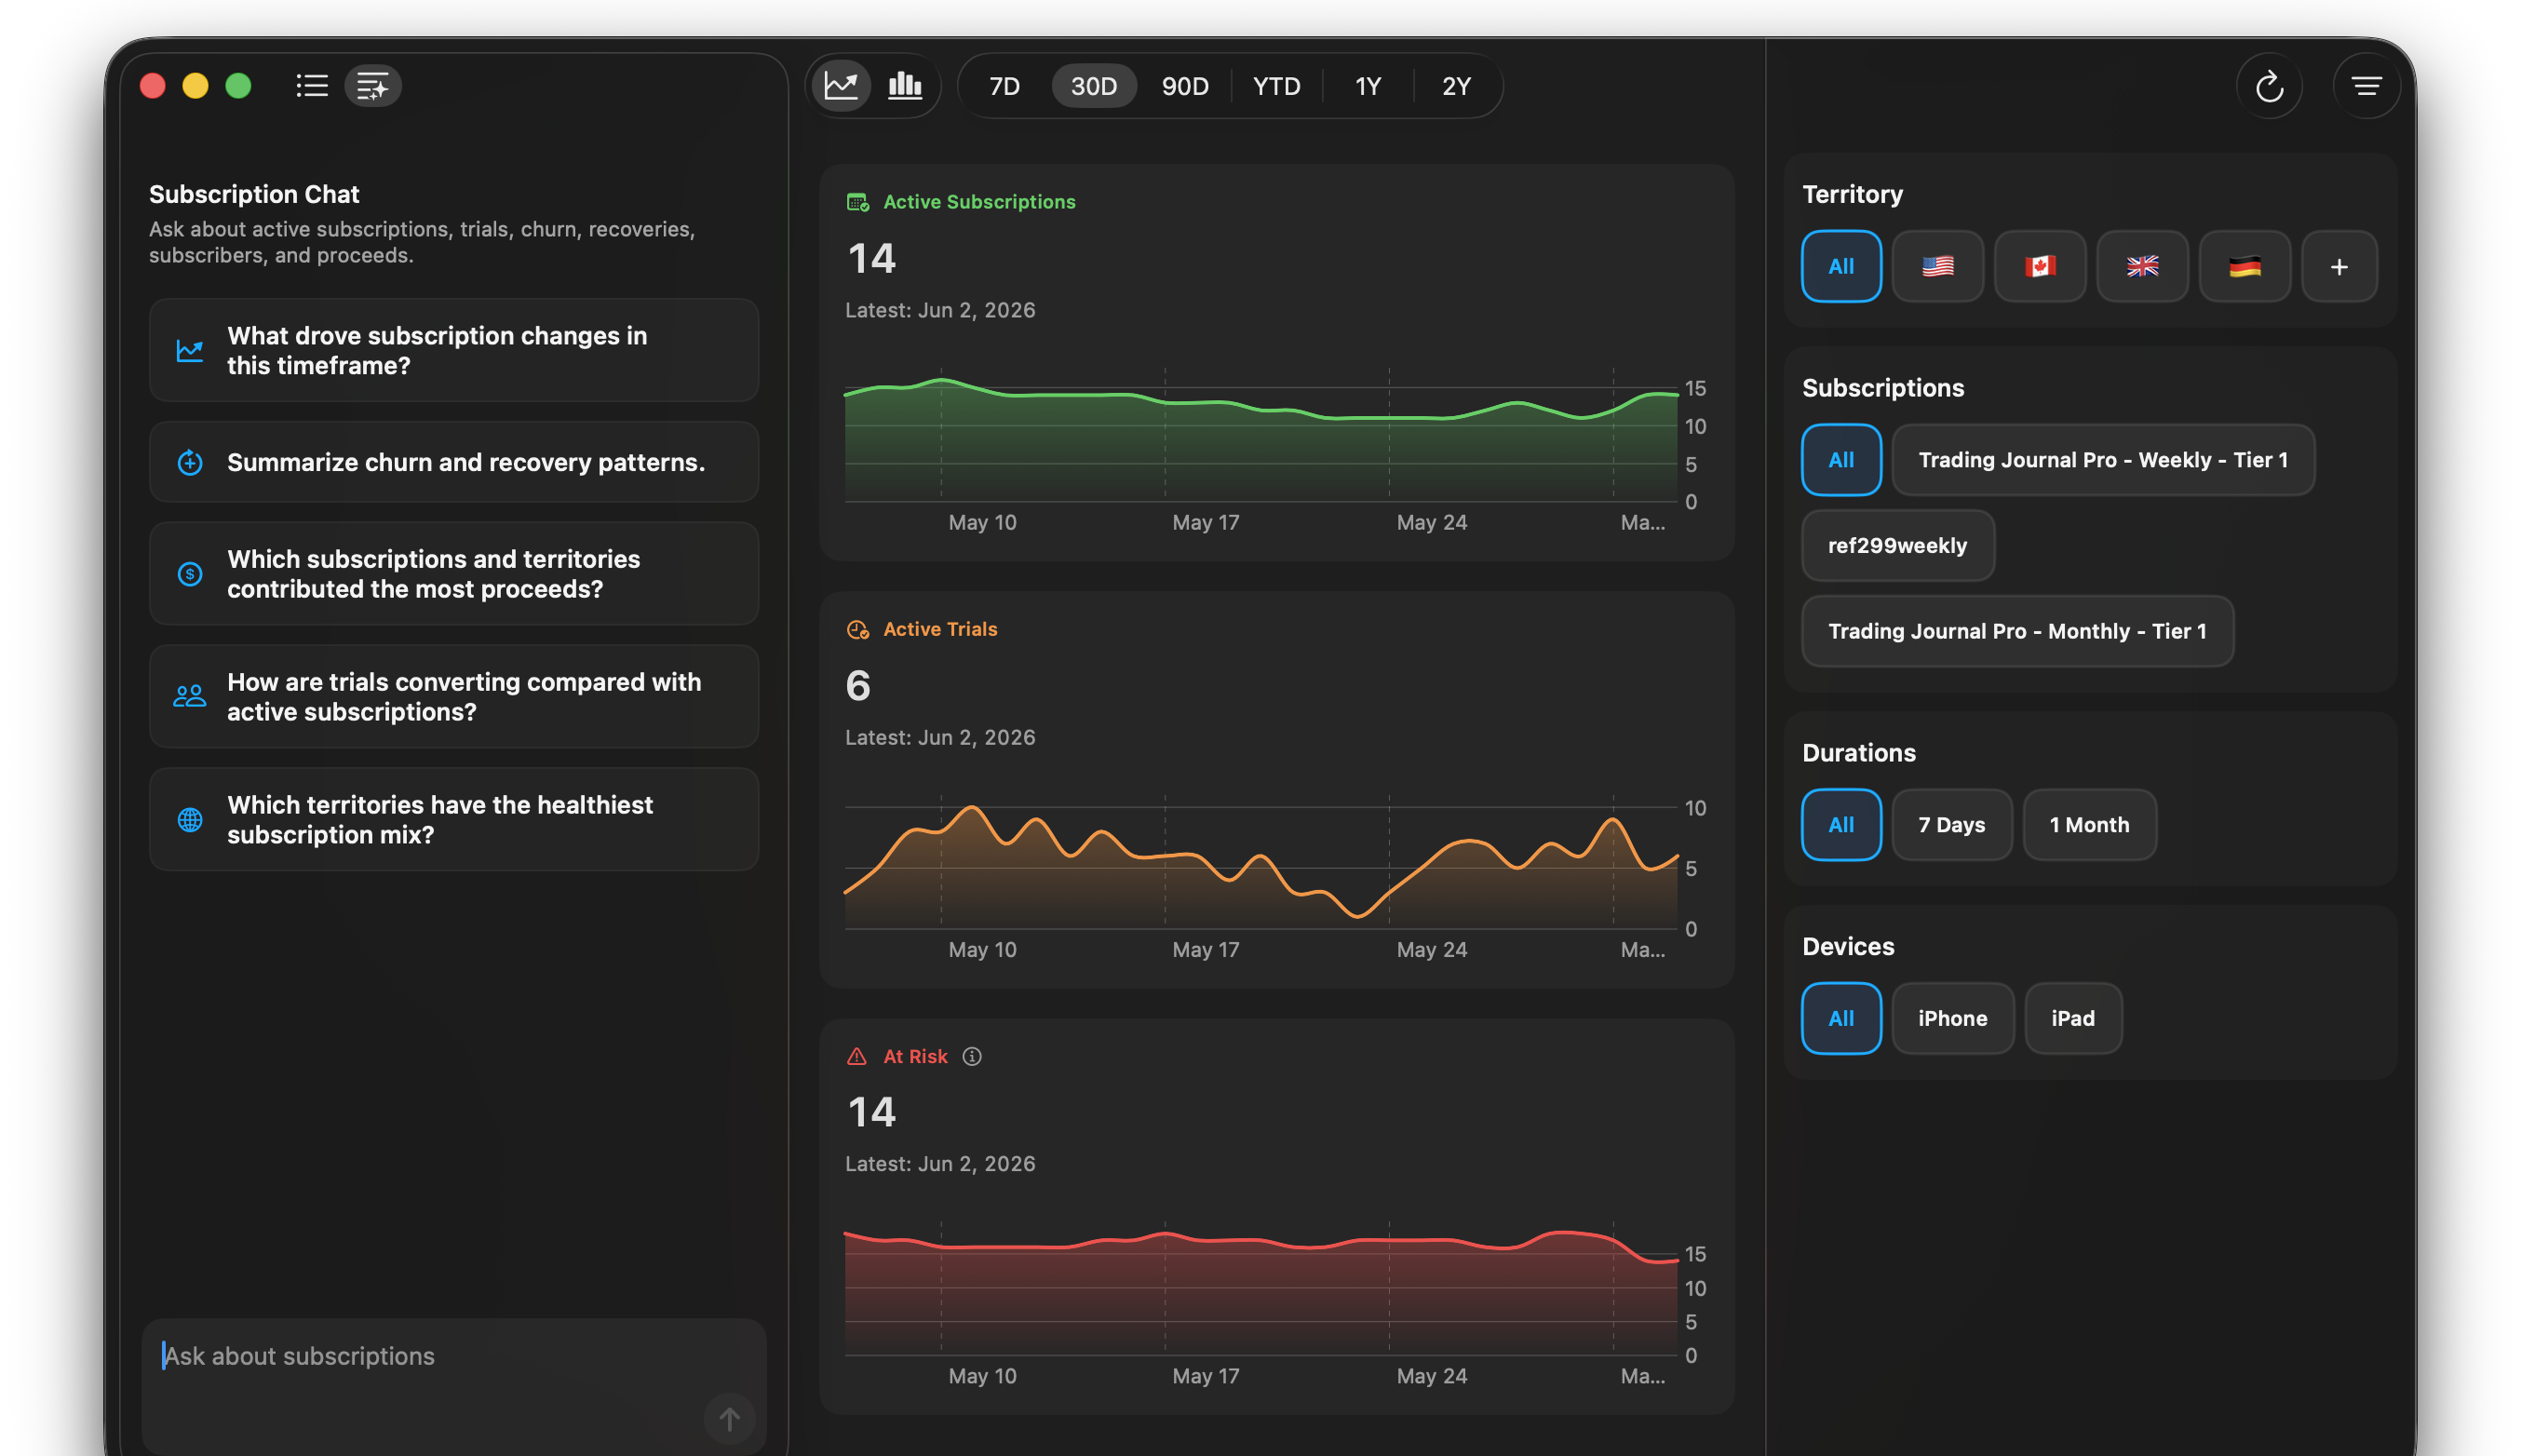Viewport: 2521px width, 1456px height.
Task: Select the 1Y time range
Action: (1367, 86)
